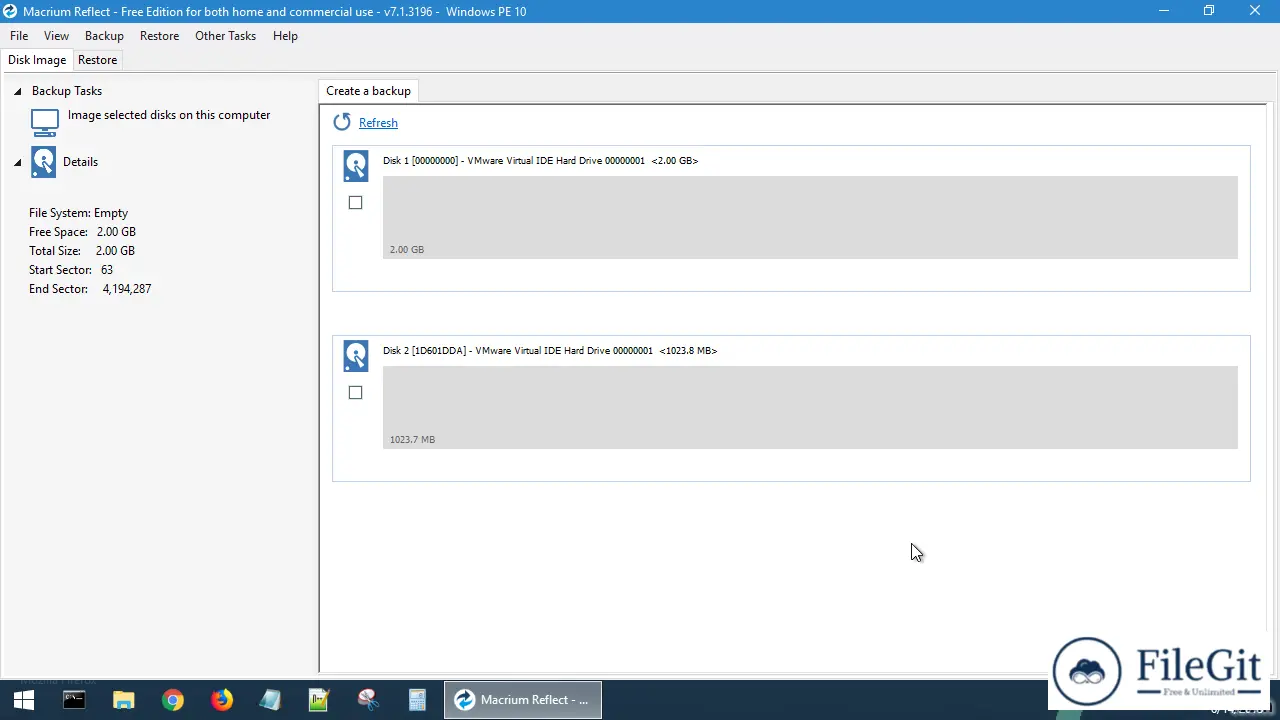Click the Disk 2 hard drive icon

tap(356, 356)
